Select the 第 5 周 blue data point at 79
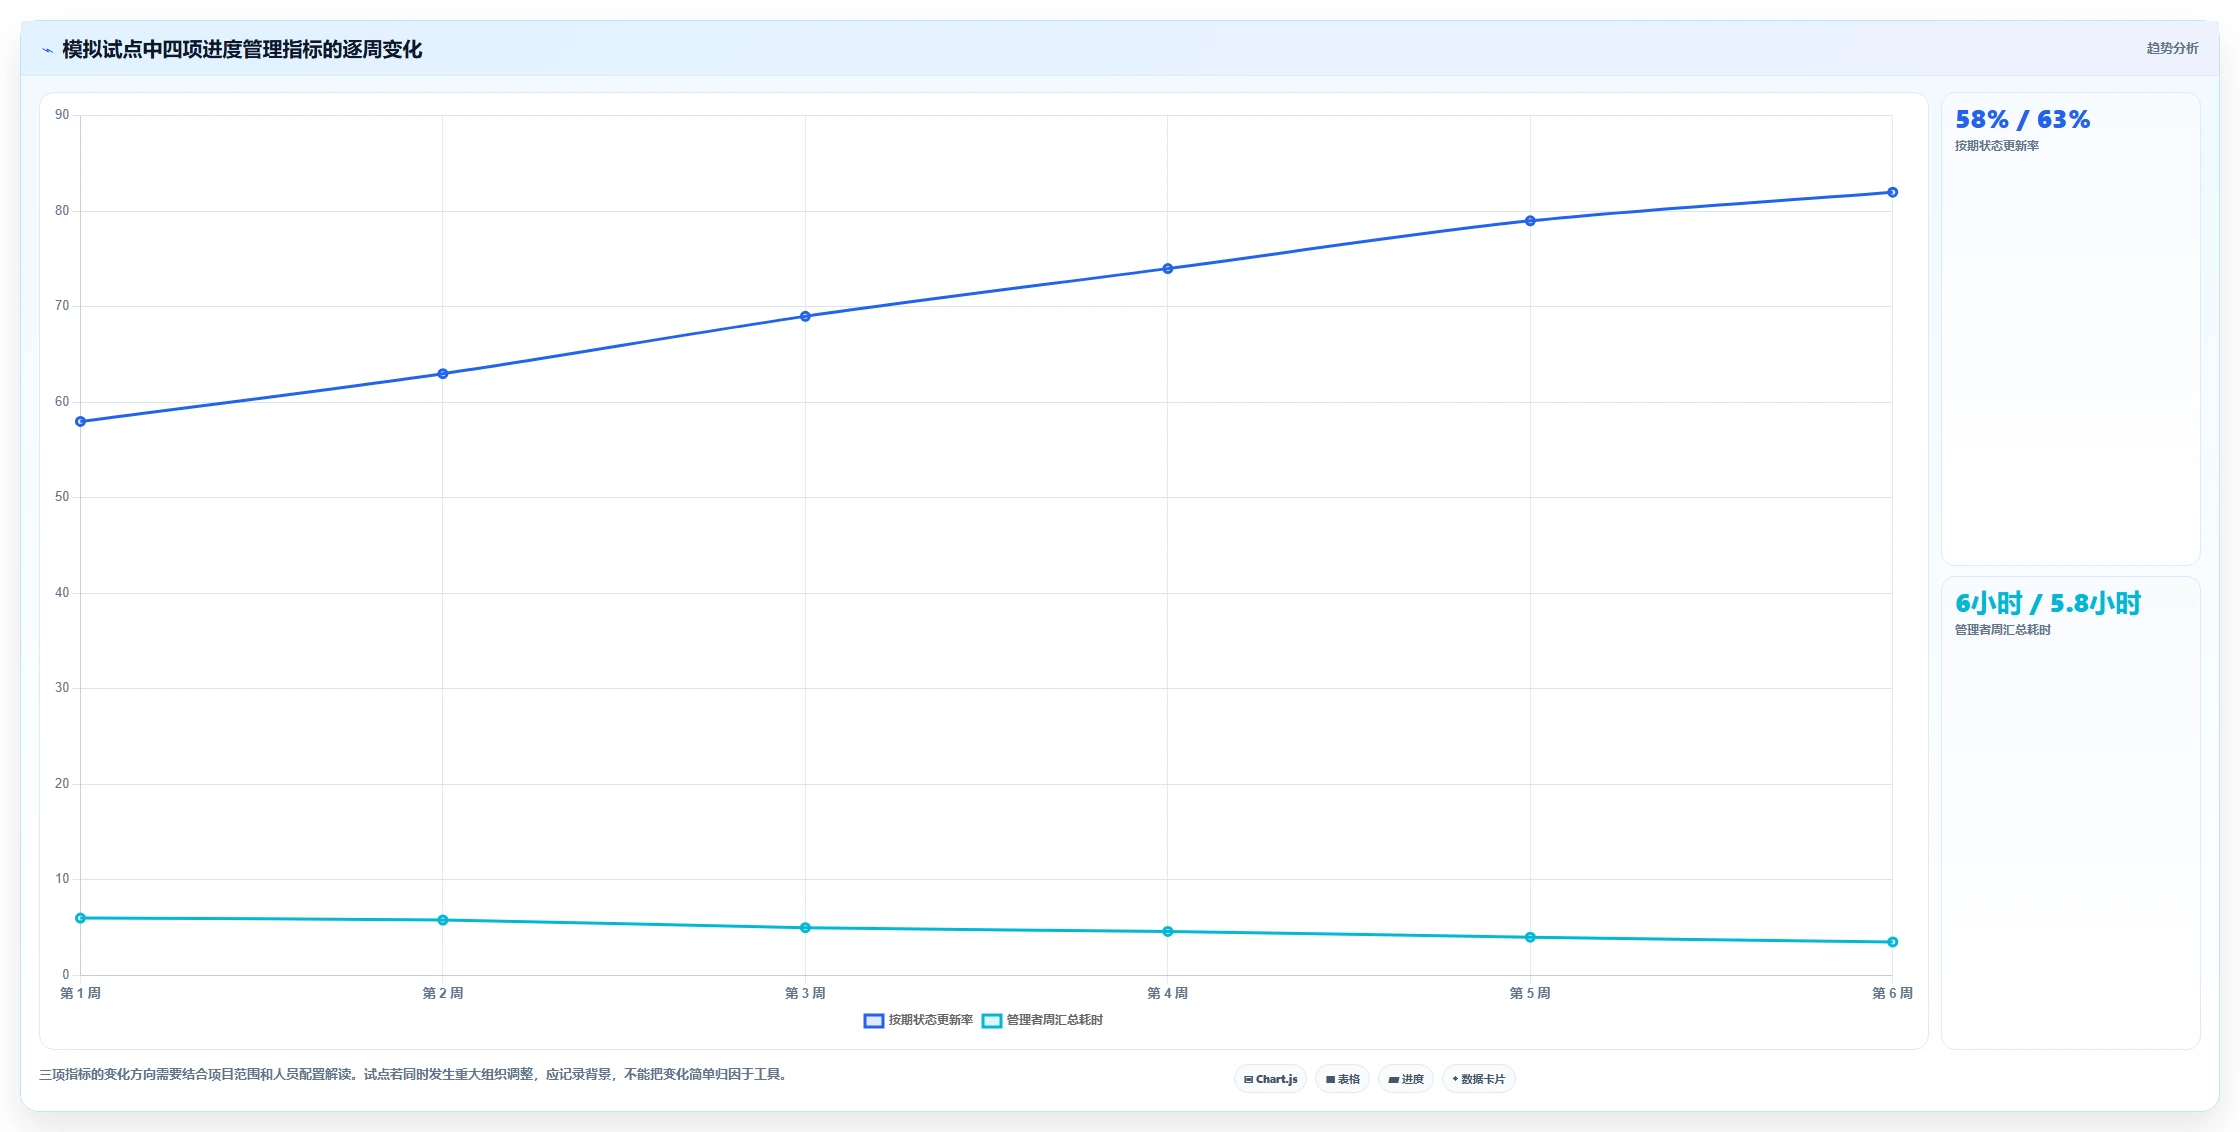 tap(1530, 221)
